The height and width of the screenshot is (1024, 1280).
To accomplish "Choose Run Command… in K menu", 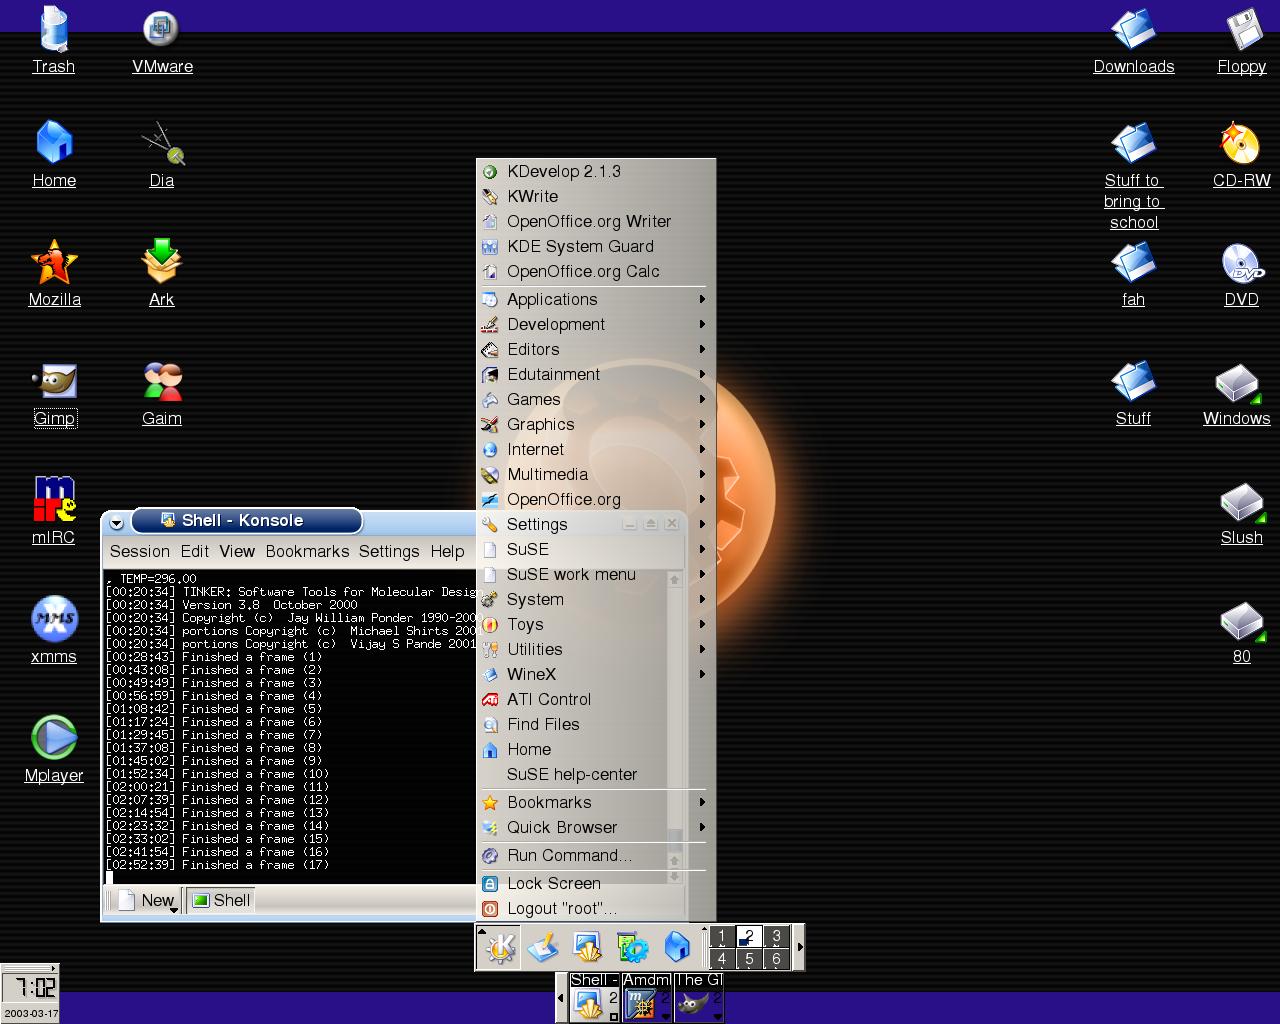I will tap(595, 855).
